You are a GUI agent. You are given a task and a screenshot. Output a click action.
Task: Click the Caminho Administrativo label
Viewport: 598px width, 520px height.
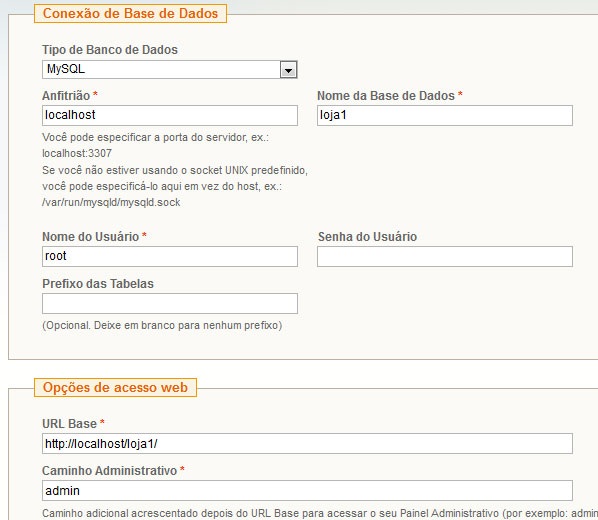(x=109, y=471)
